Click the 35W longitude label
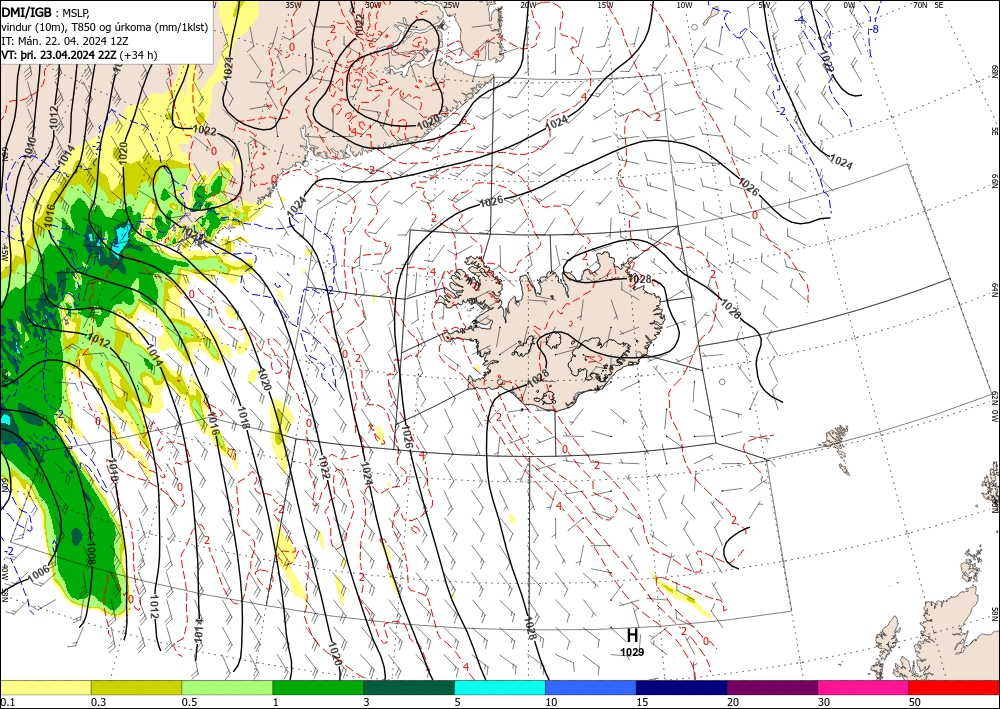This screenshot has width=1000, height=709. pos(293,5)
